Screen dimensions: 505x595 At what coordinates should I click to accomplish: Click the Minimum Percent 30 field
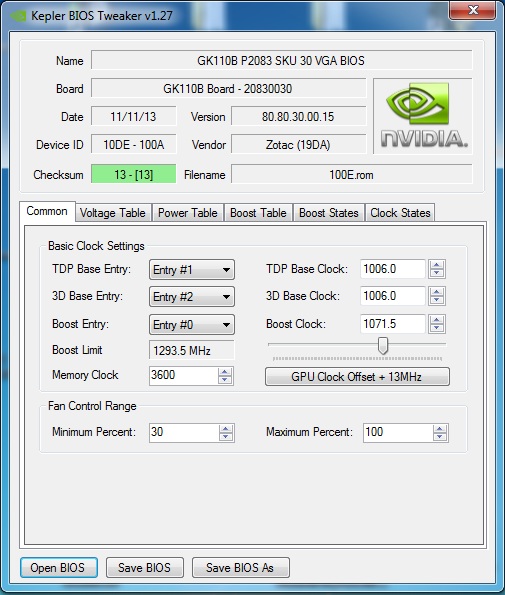pyautogui.click(x=184, y=433)
